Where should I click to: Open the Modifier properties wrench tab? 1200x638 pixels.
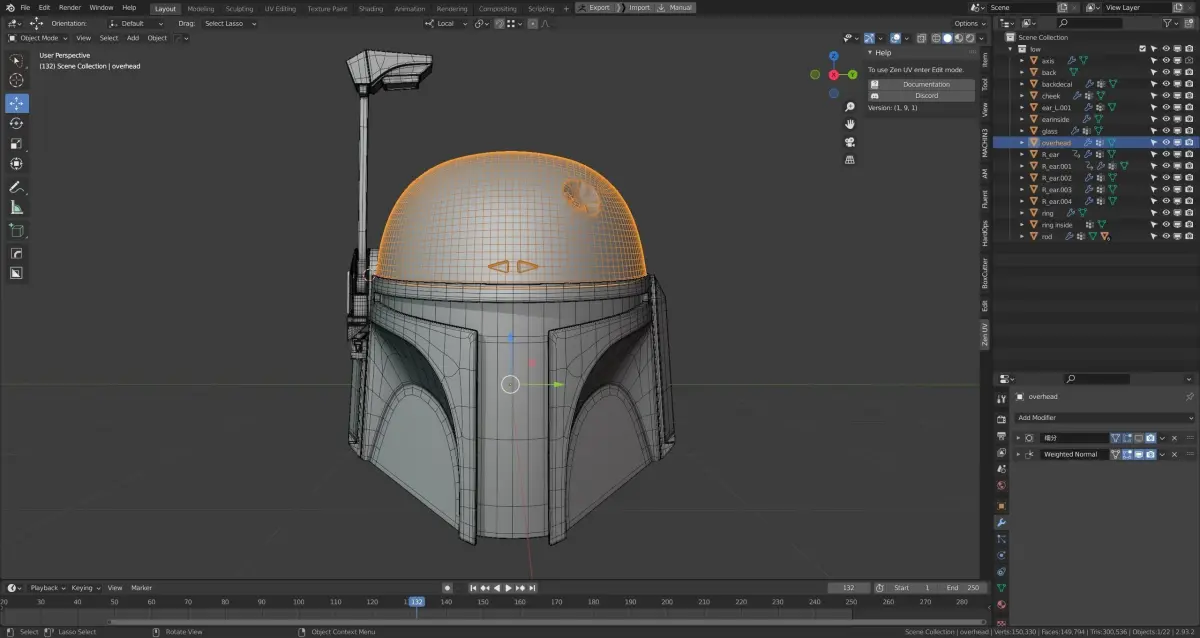[x=1001, y=522]
